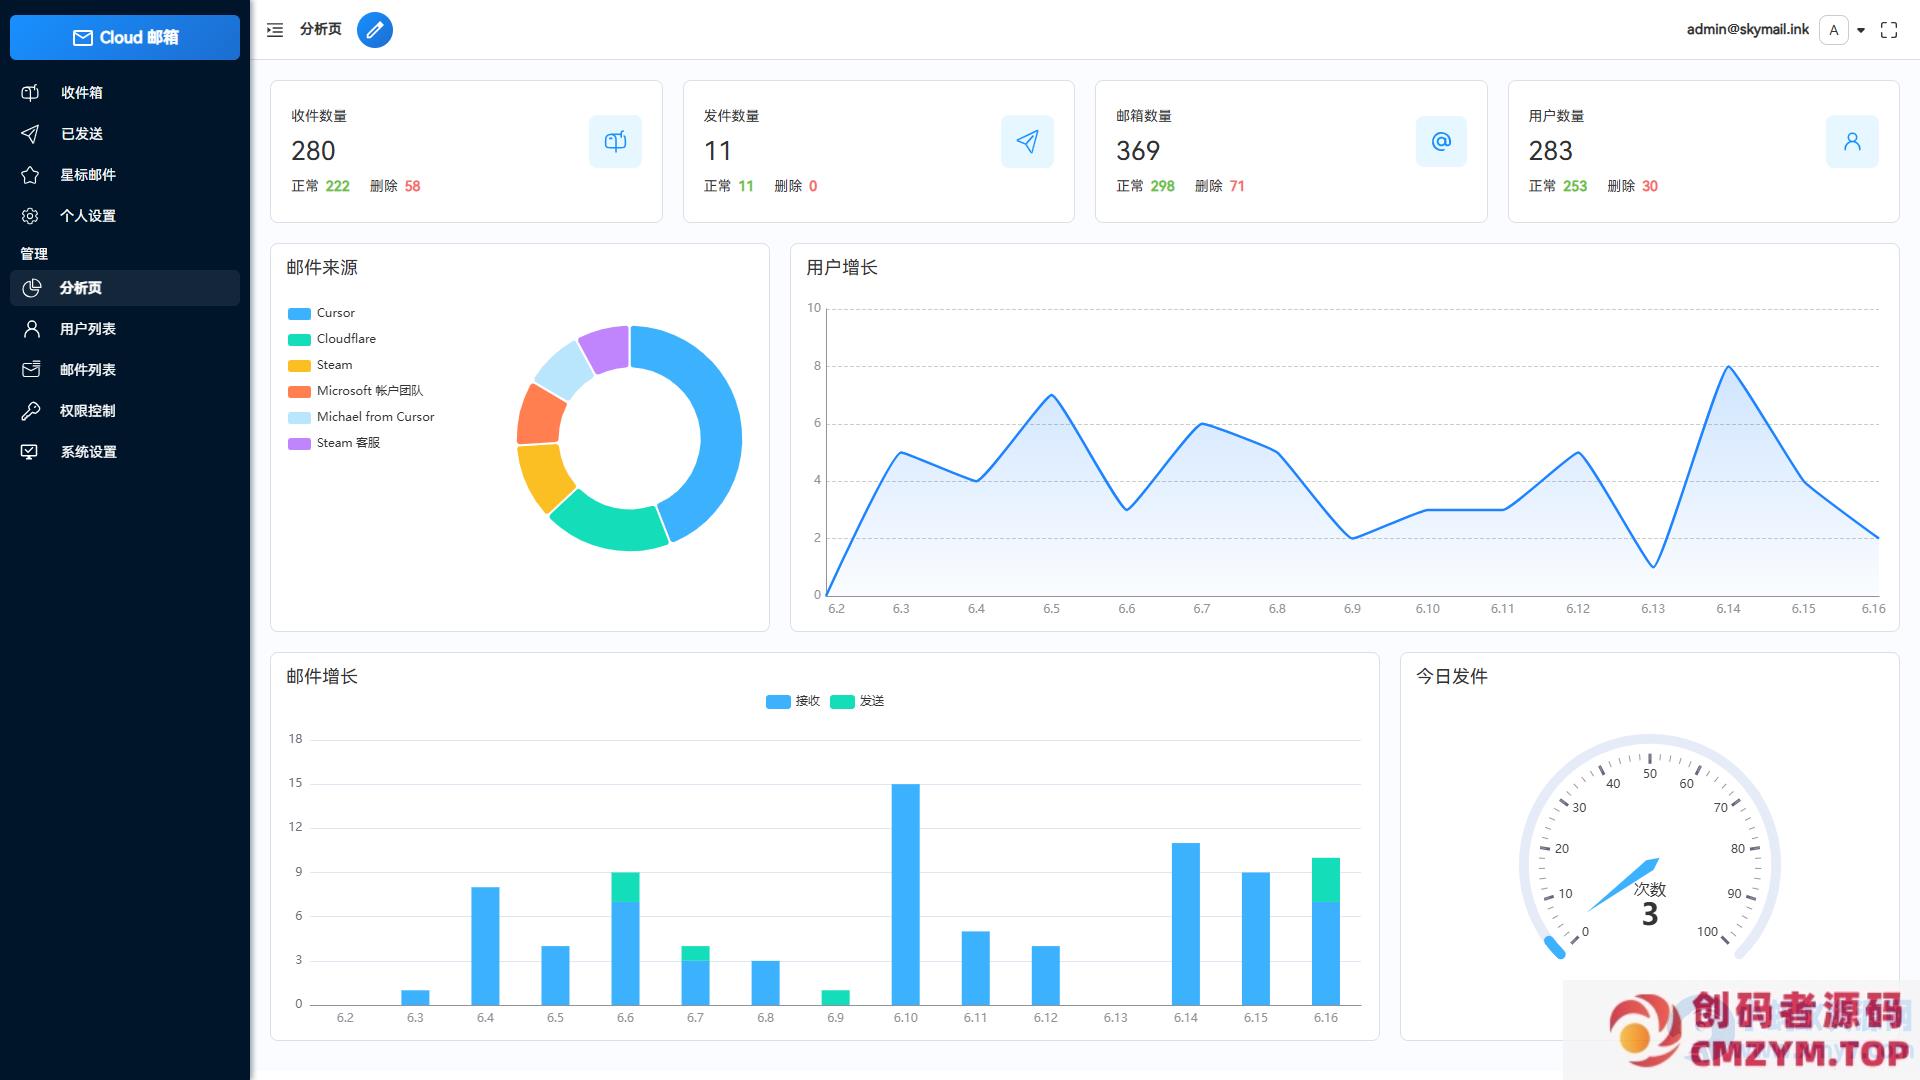The height and width of the screenshot is (1080, 1920).
Task: Click the blue pencil compose button
Action: [x=375, y=30]
